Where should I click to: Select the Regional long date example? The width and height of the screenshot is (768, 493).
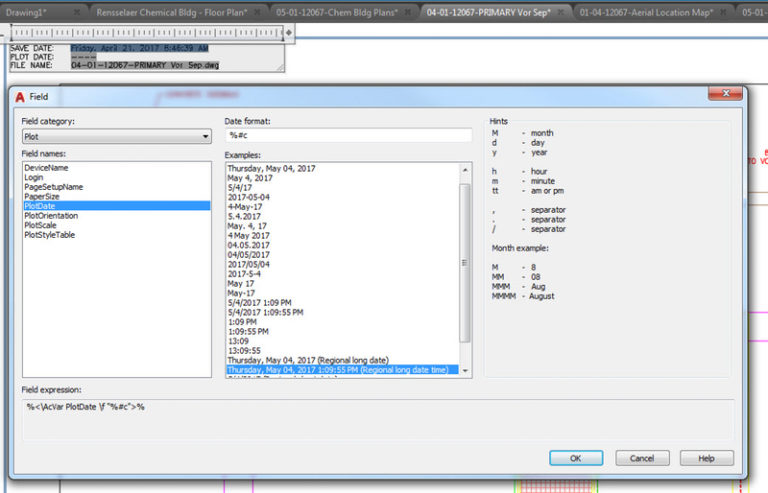click(304, 360)
